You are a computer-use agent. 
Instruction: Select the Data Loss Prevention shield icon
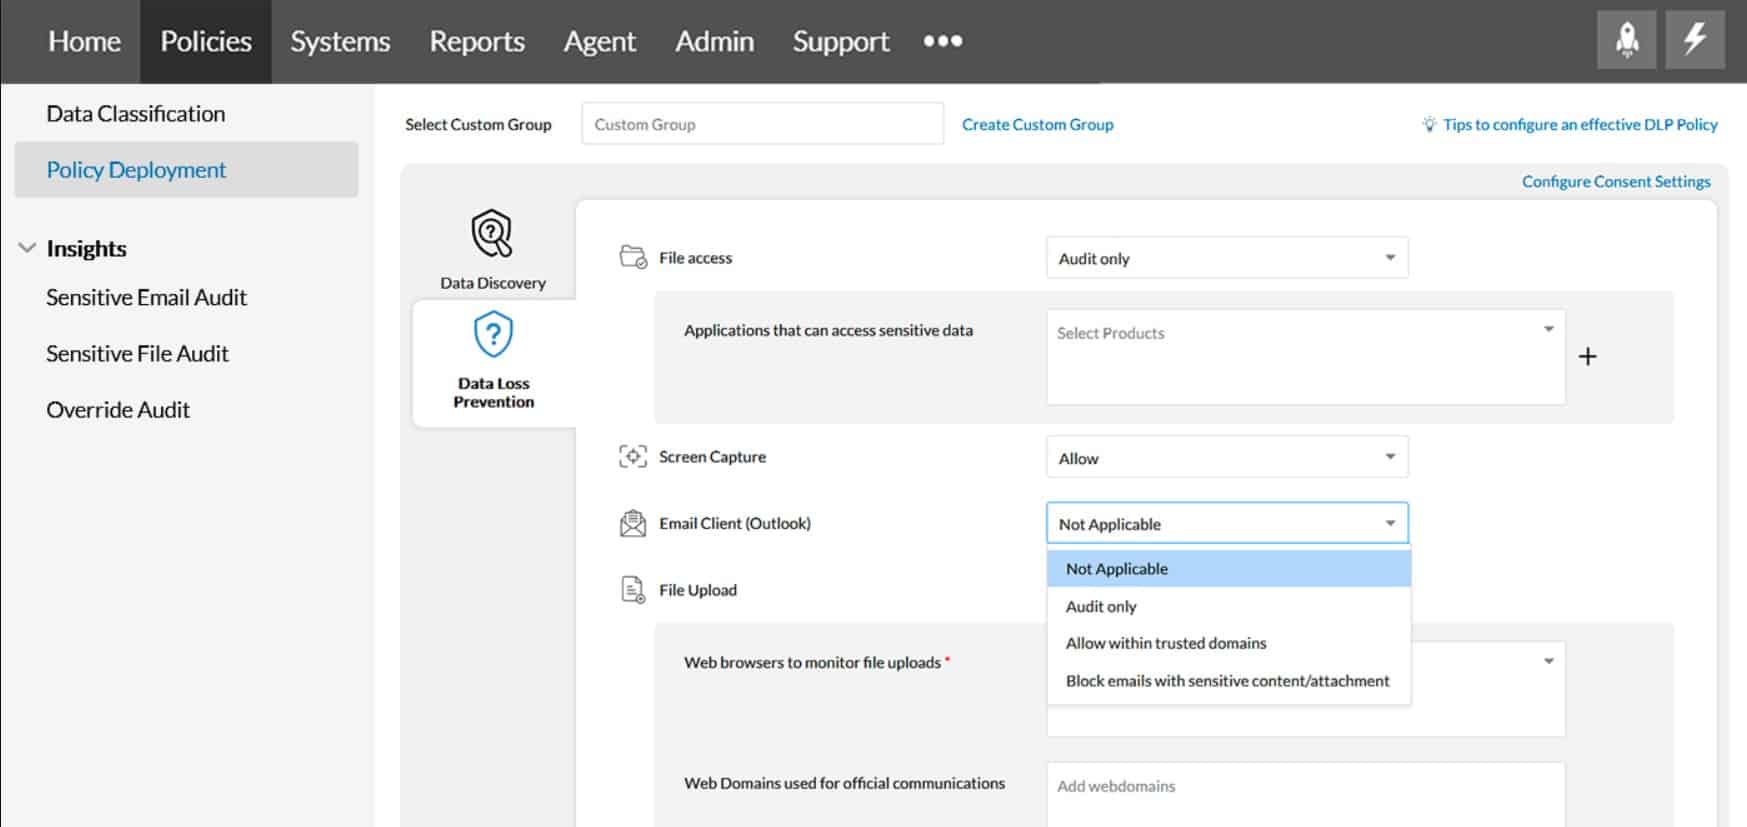tap(493, 334)
